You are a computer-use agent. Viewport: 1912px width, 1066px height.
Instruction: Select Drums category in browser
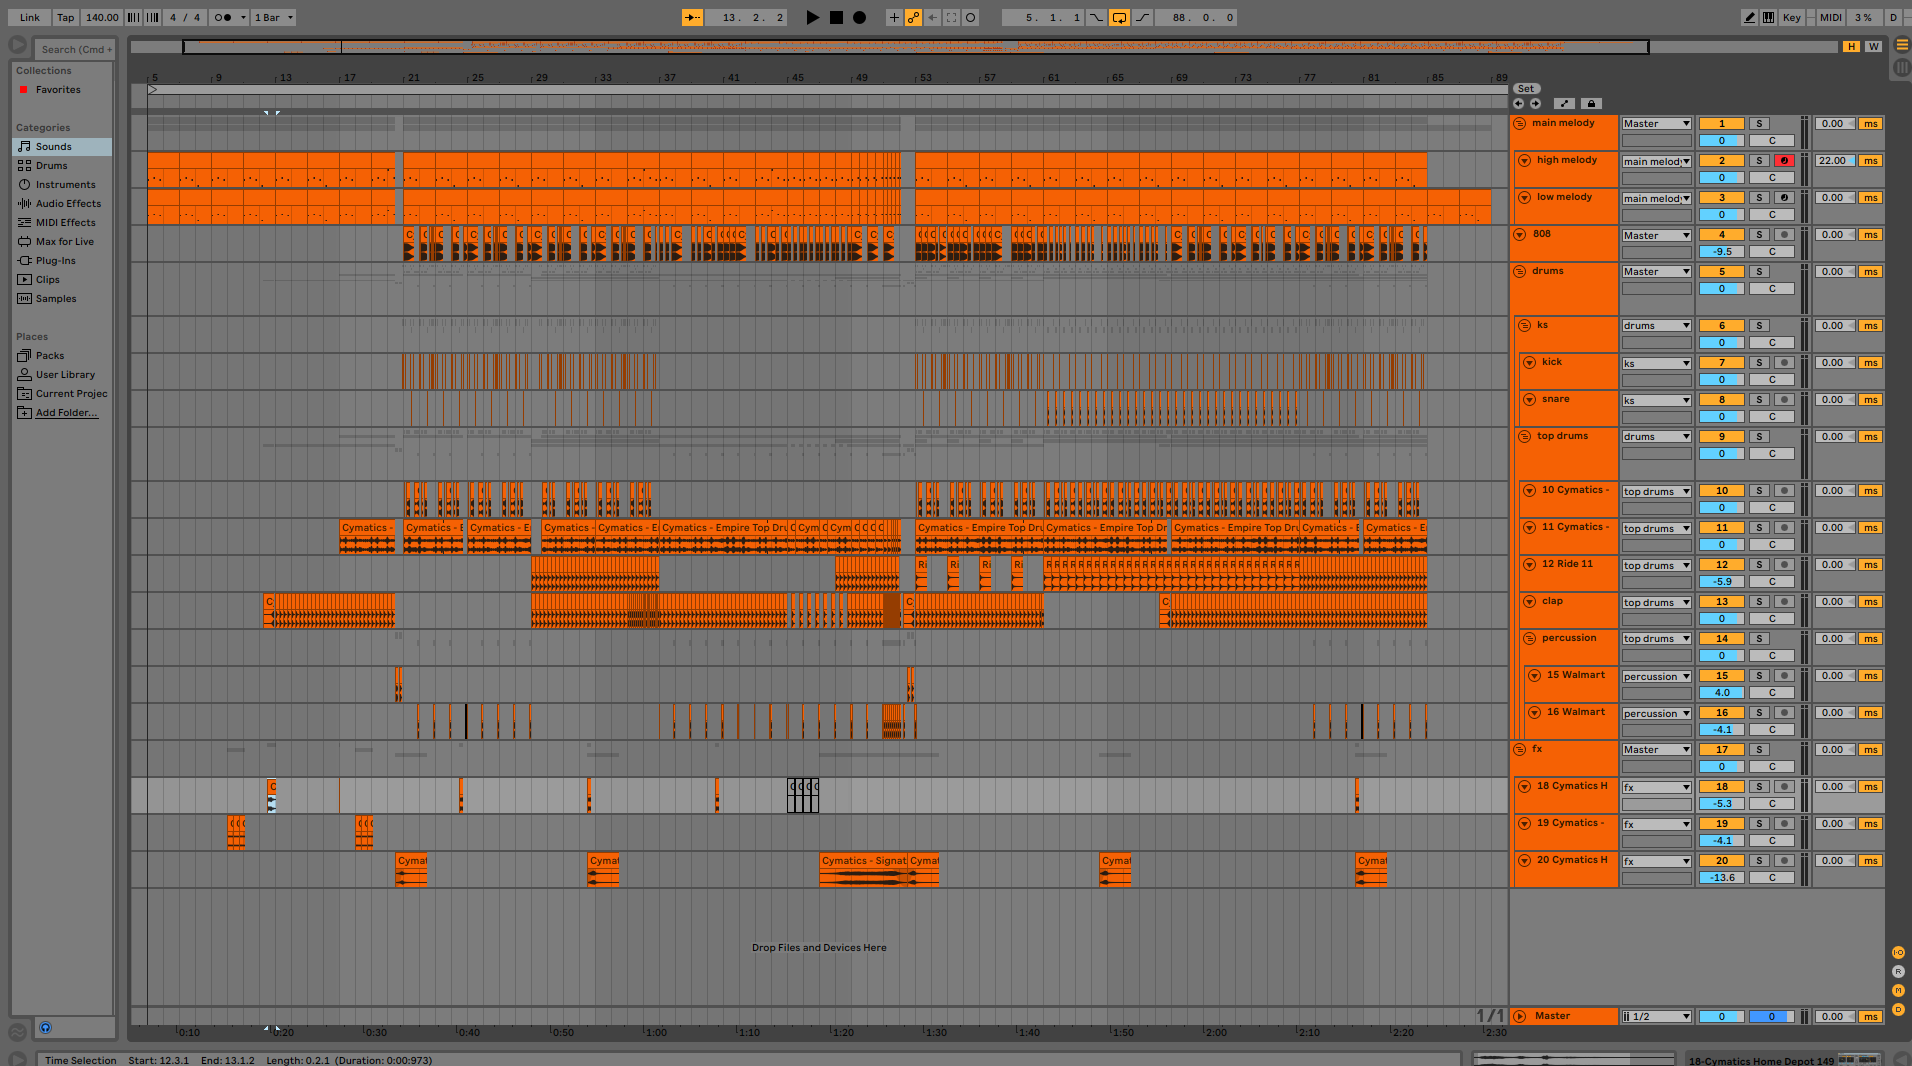point(62,165)
